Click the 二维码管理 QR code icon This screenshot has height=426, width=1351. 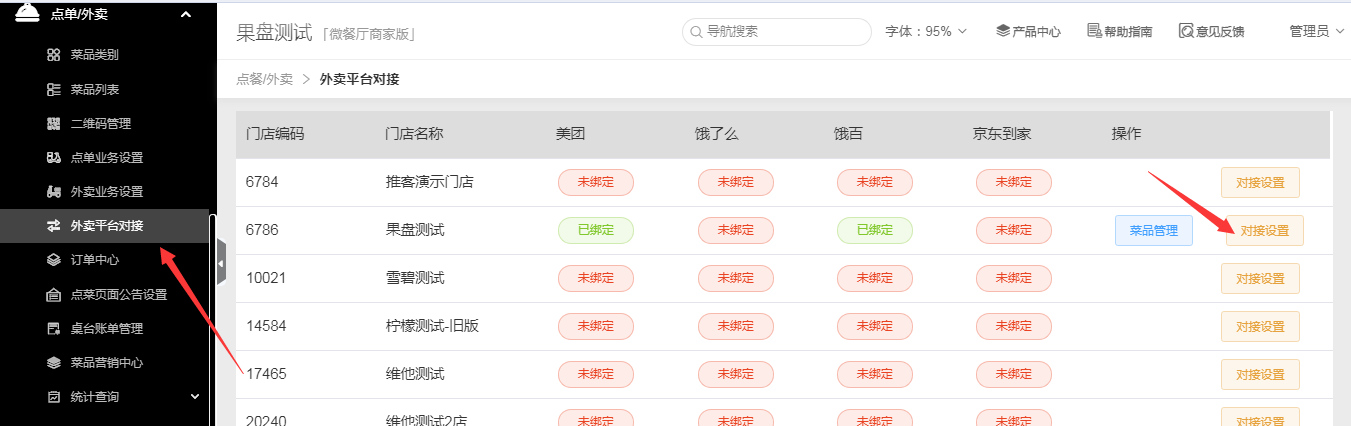coord(54,124)
